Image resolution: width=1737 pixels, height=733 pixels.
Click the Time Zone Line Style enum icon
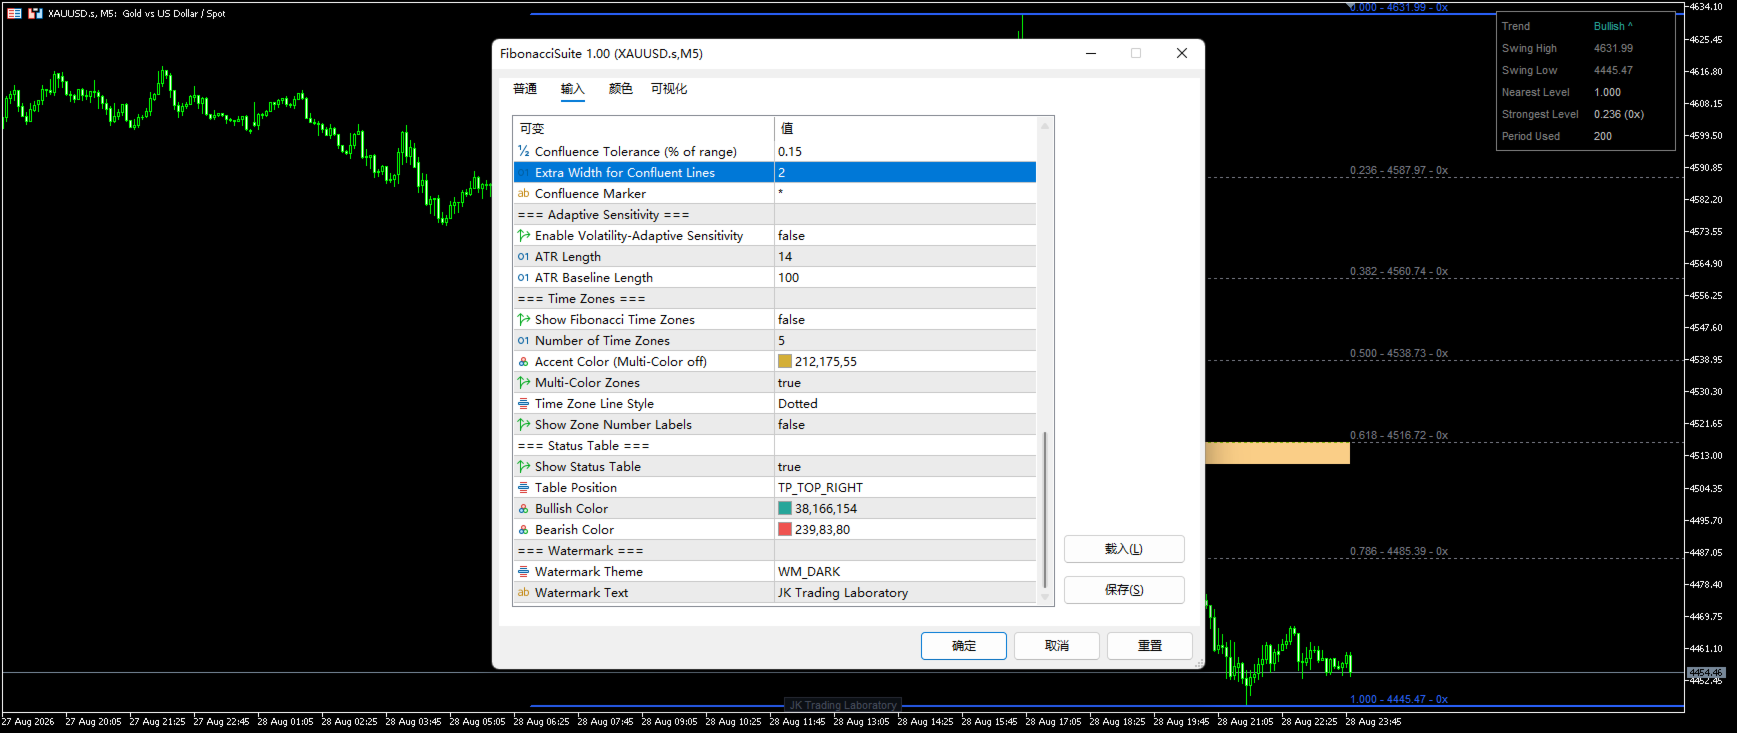tap(523, 403)
